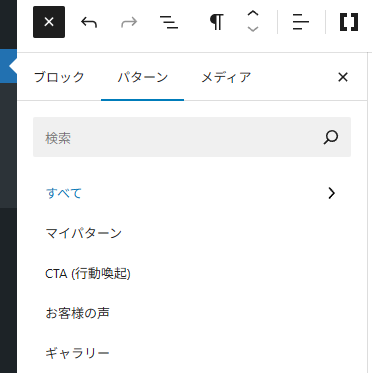Open the text alignment options
Viewport: 372px width, 373px height.
point(301,22)
